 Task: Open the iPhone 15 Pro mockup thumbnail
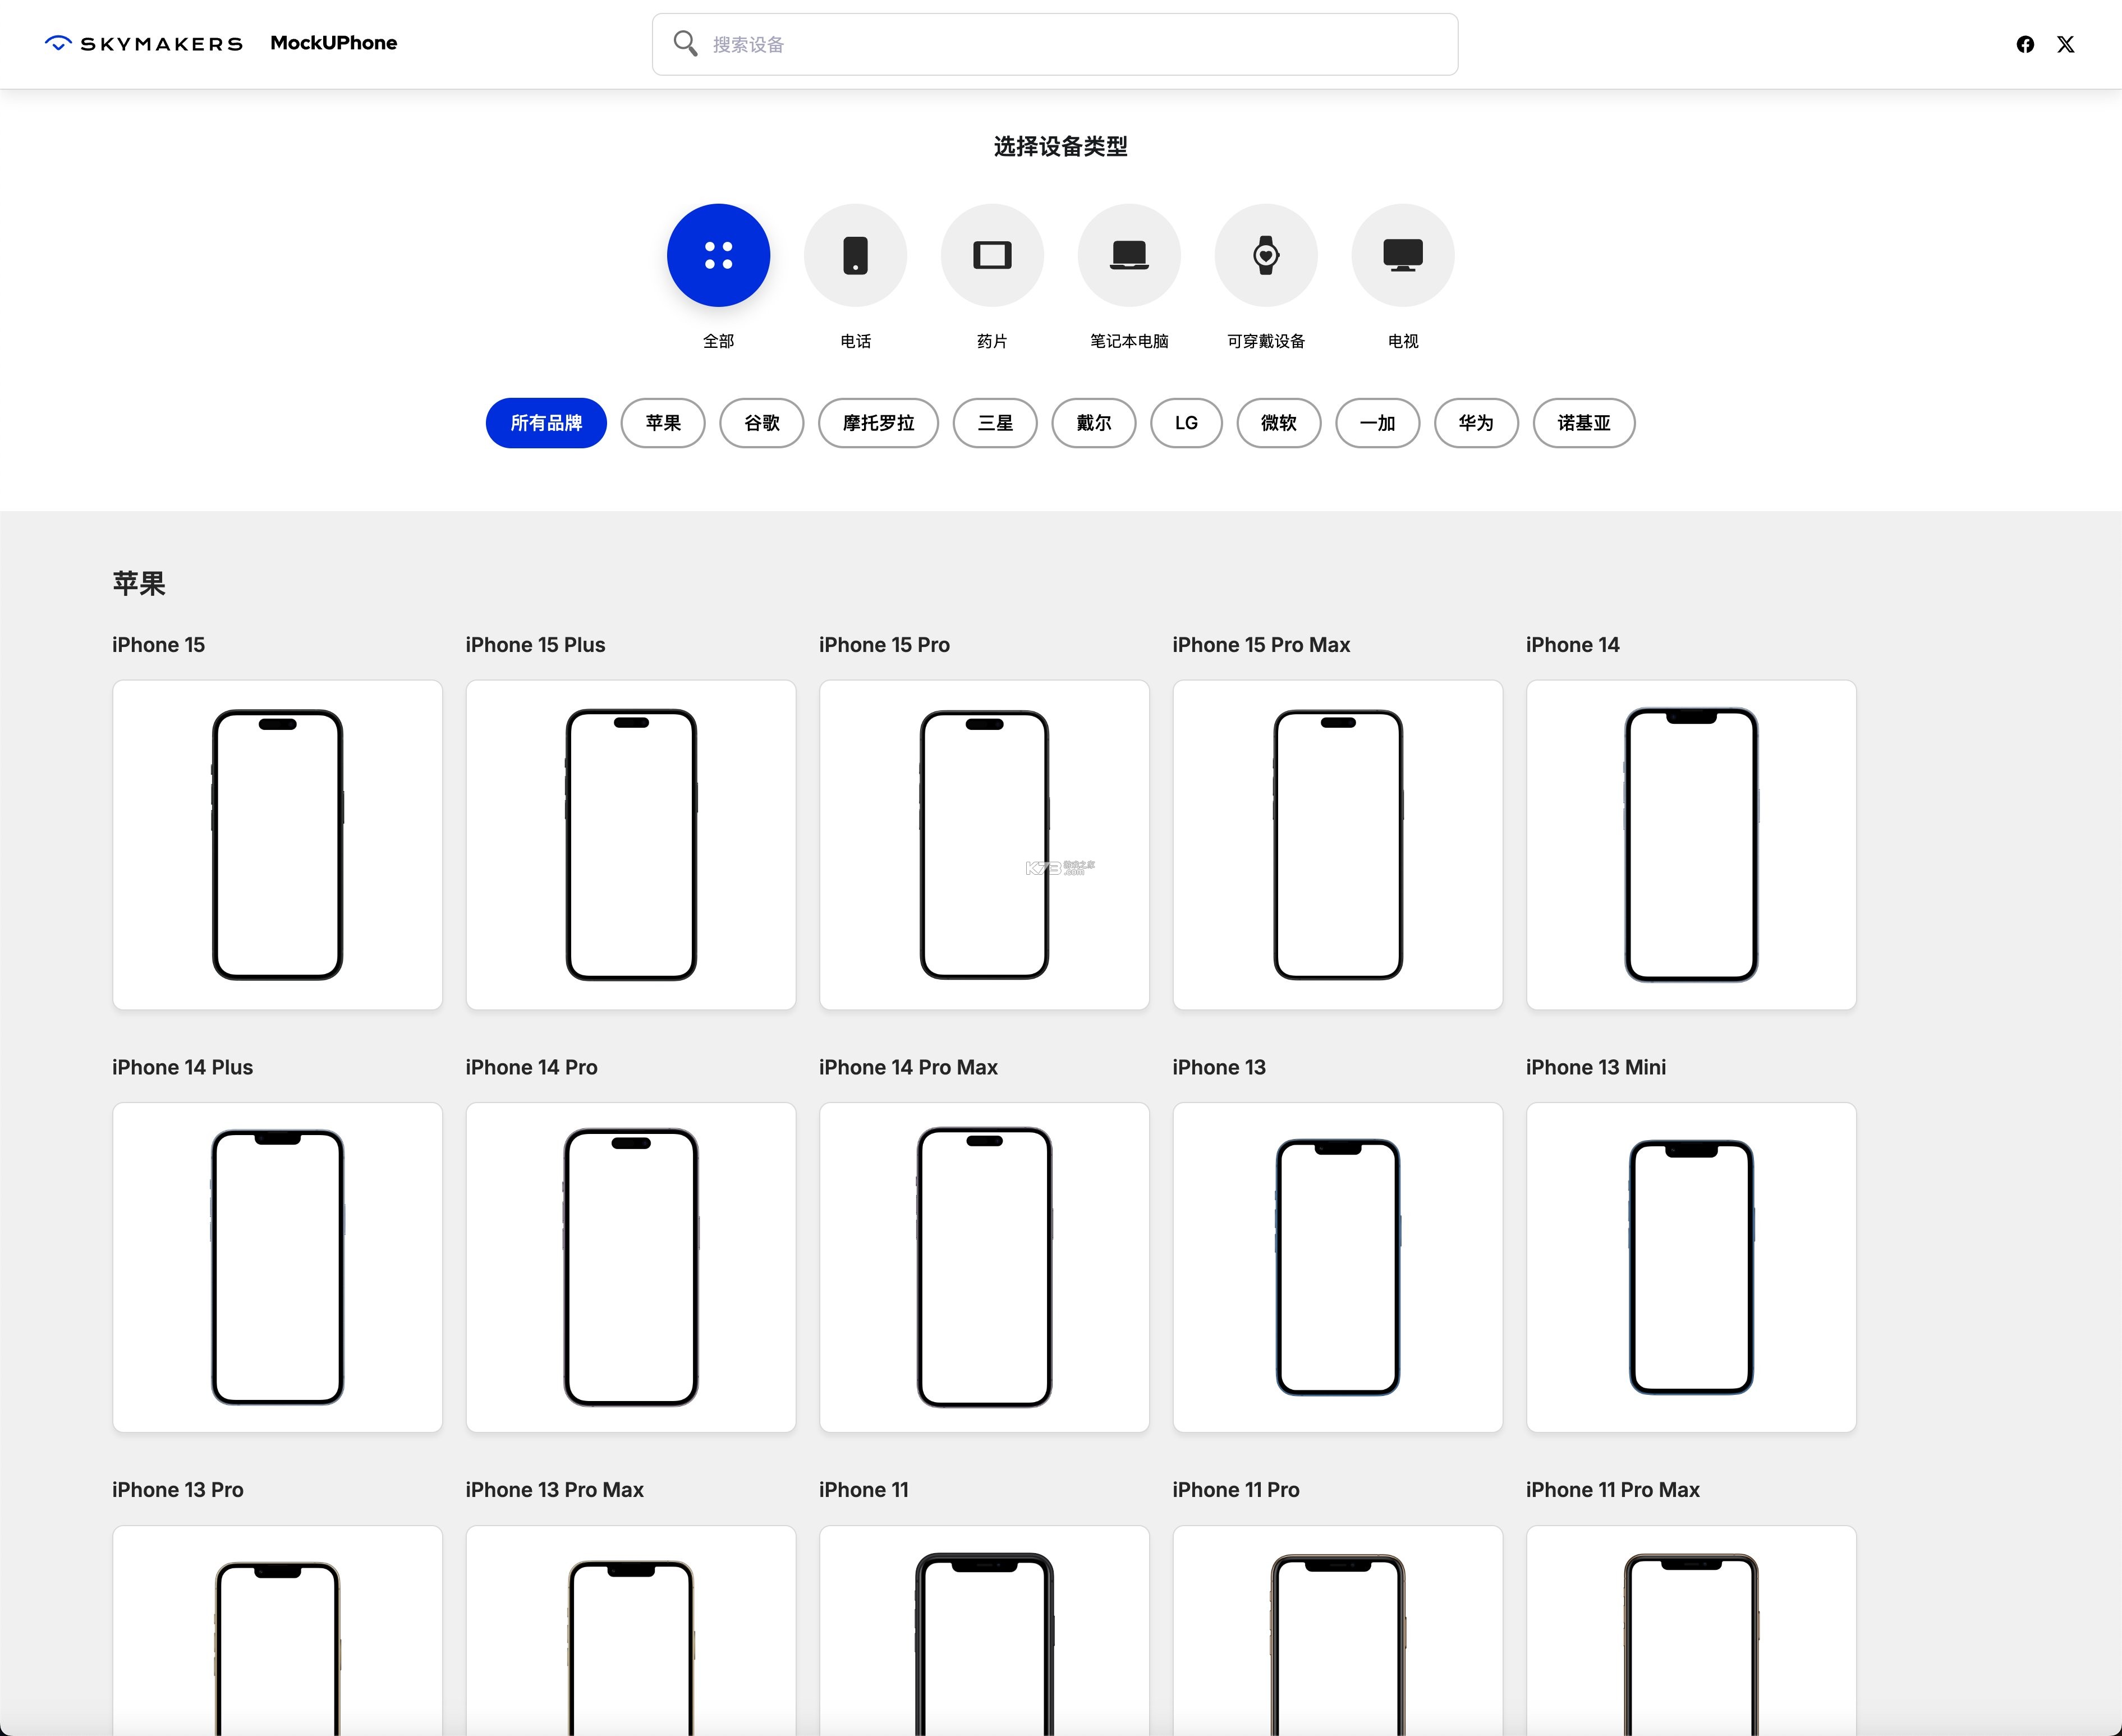pyautogui.click(x=984, y=845)
